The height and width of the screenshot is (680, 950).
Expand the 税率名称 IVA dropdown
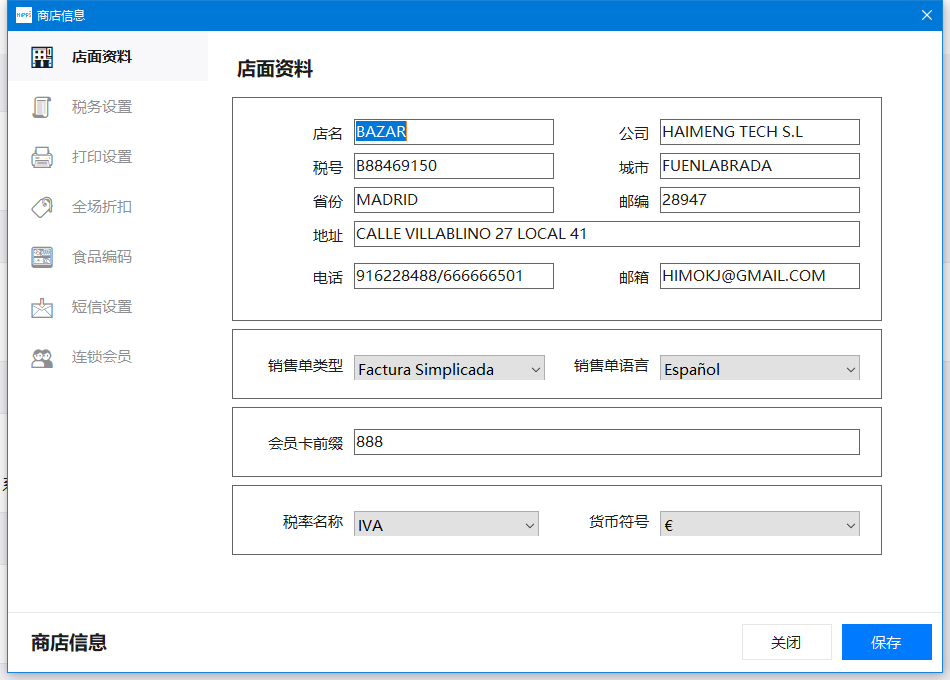click(446, 524)
